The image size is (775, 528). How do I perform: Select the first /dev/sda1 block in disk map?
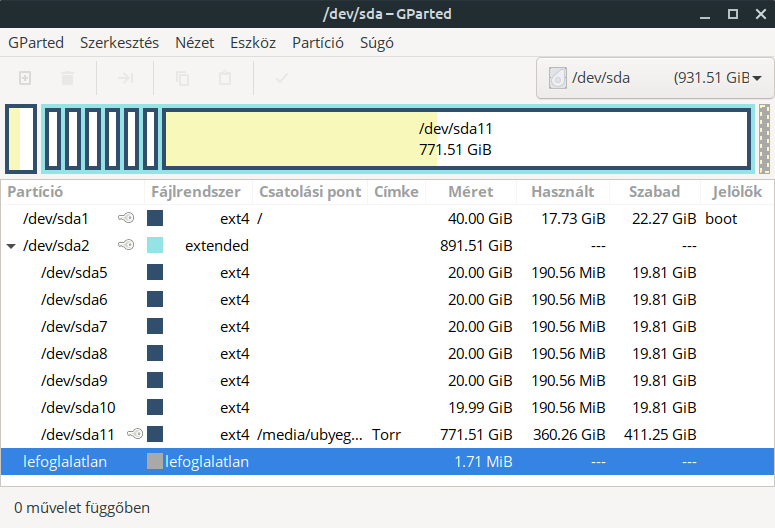pyautogui.click(x=21, y=139)
